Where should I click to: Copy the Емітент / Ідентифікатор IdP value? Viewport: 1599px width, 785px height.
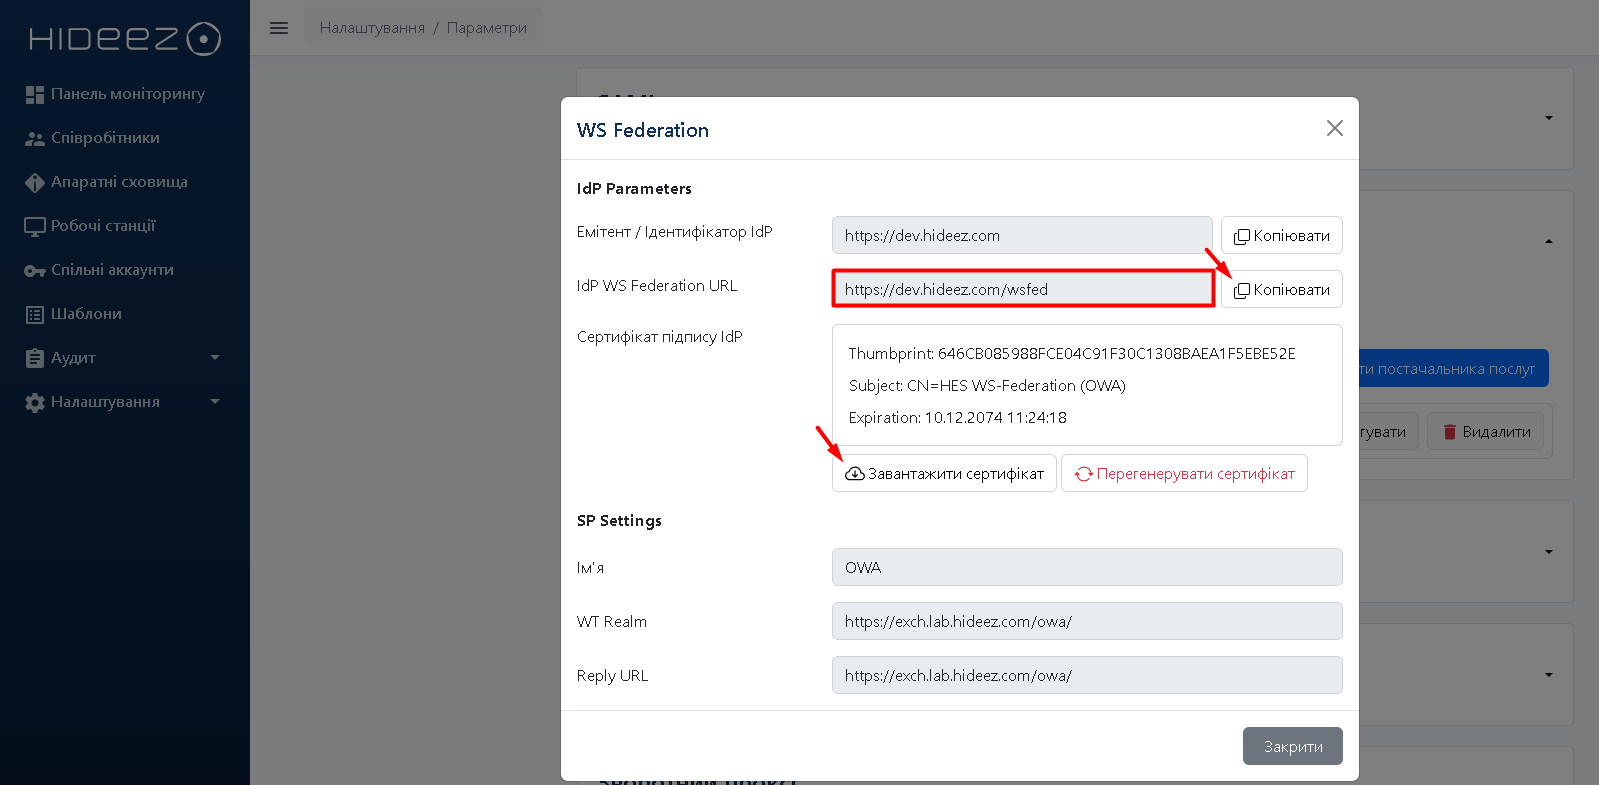[x=1281, y=236]
